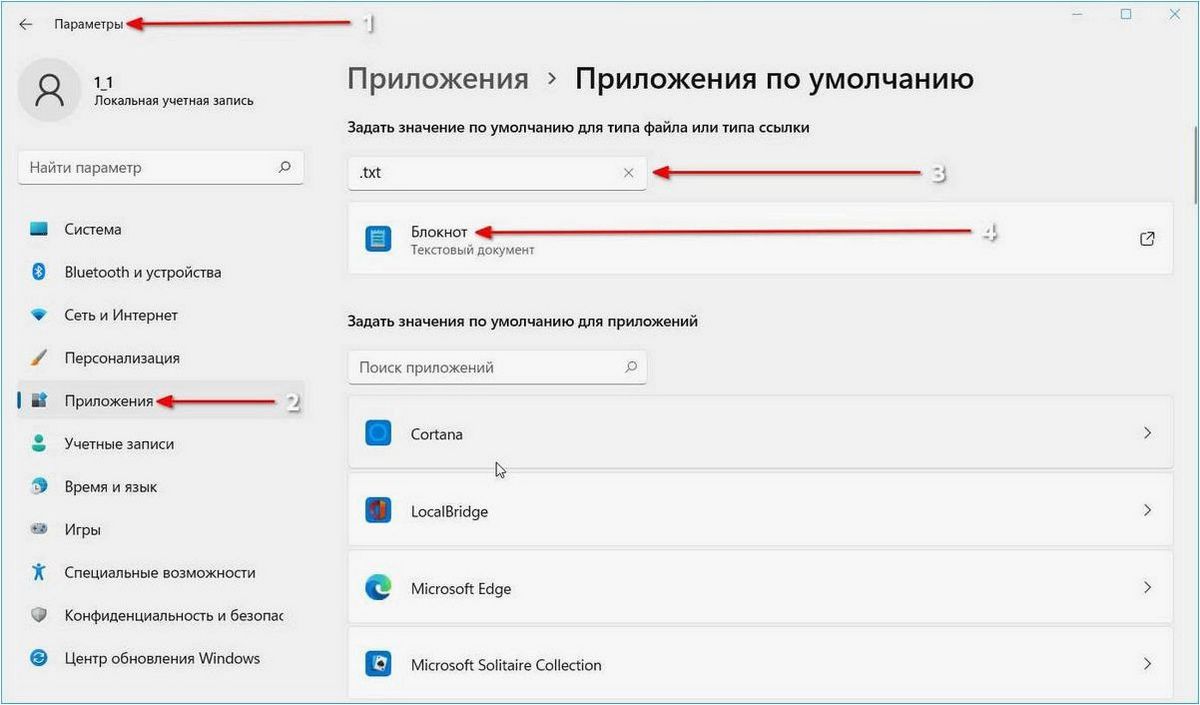
Task: Click Приложения по умолчанию heading
Action: pos(774,80)
